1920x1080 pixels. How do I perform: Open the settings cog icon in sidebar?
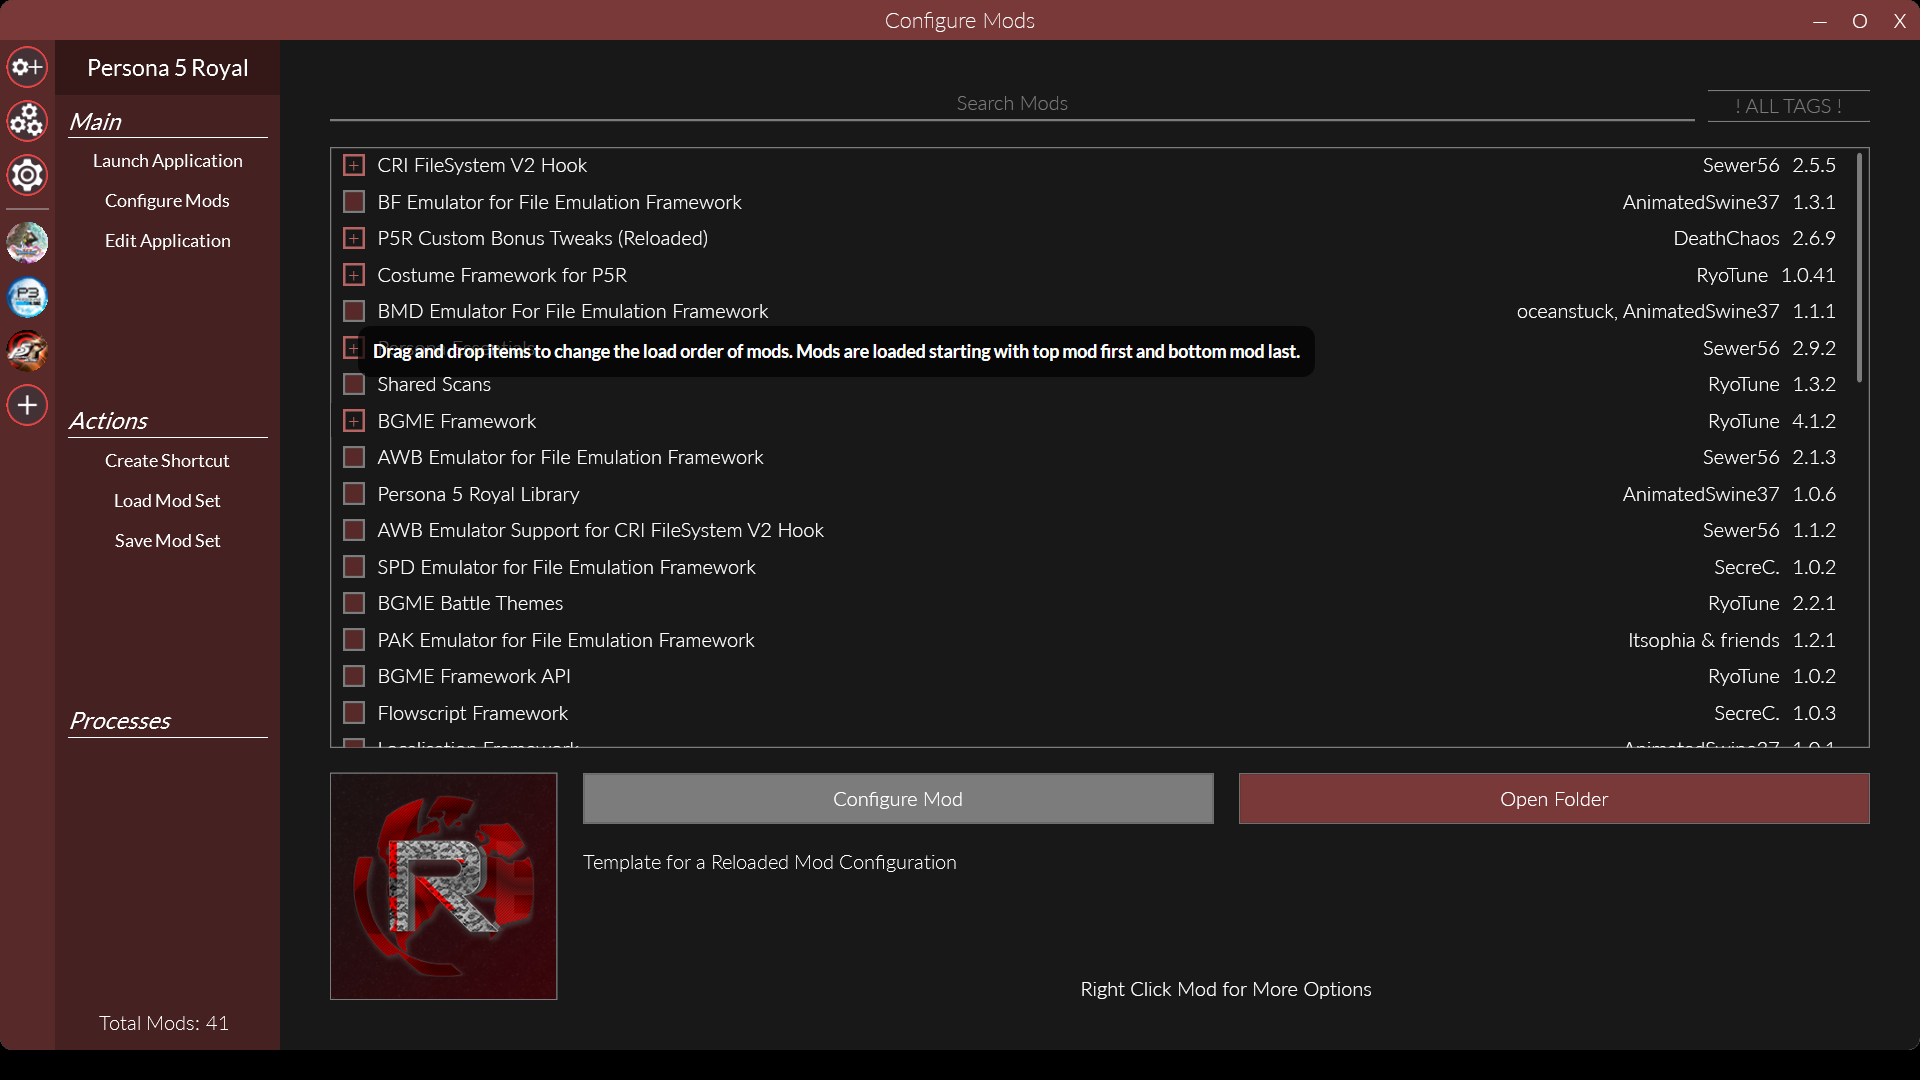pyautogui.click(x=27, y=175)
